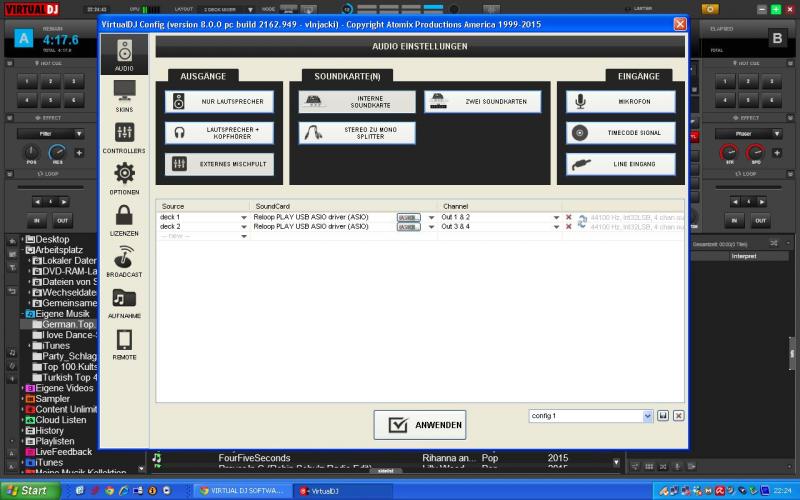Open the config 1 preset dropdown
This screenshot has height=500, width=800.
pos(647,416)
